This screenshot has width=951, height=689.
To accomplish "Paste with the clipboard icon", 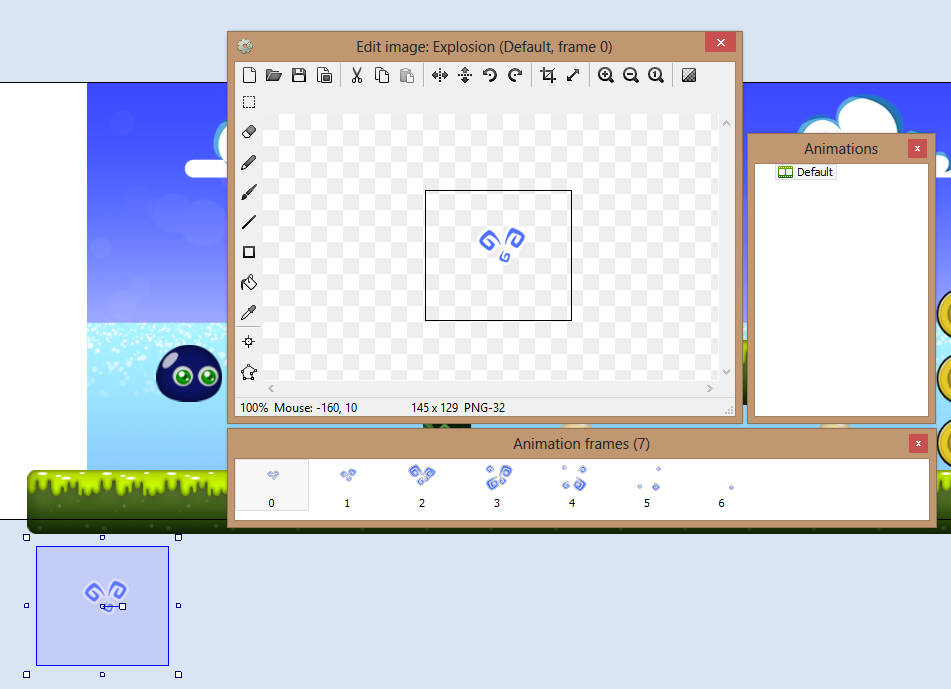I will [x=407, y=75].
